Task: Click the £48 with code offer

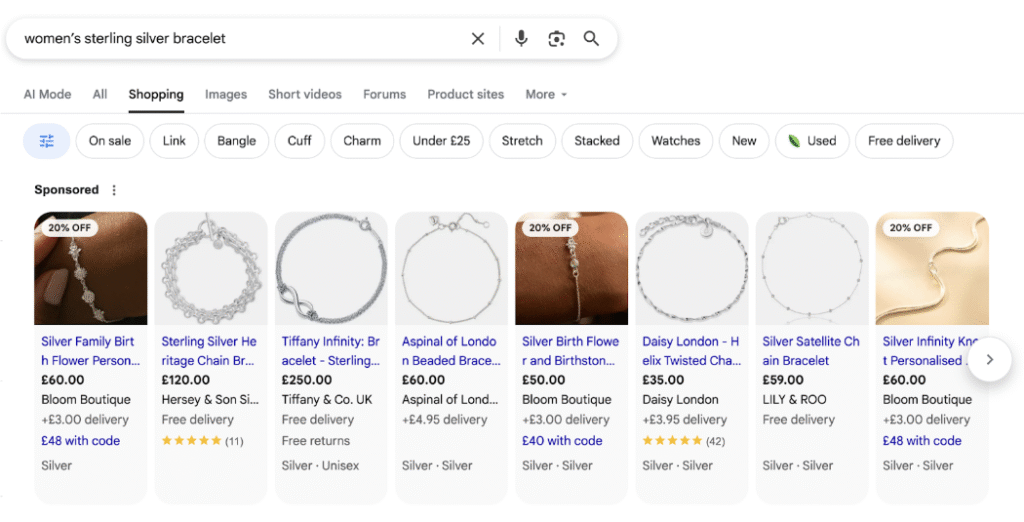Action: click(x=80, y=440)
